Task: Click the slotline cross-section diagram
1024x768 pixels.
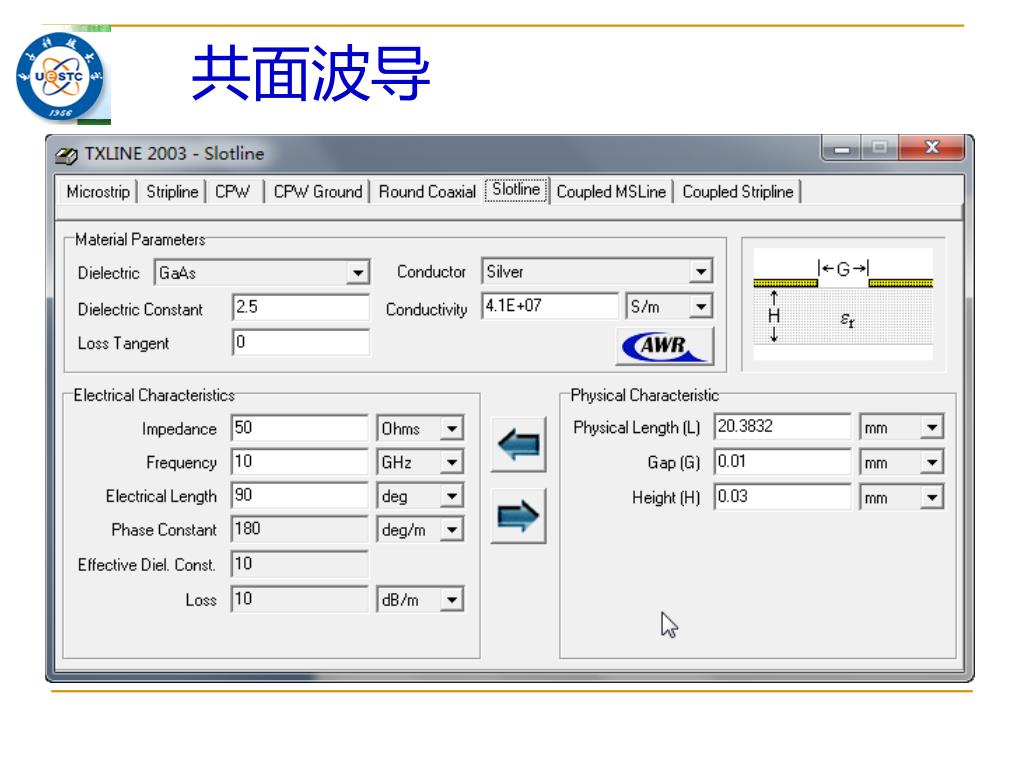Action: point(843,304)
